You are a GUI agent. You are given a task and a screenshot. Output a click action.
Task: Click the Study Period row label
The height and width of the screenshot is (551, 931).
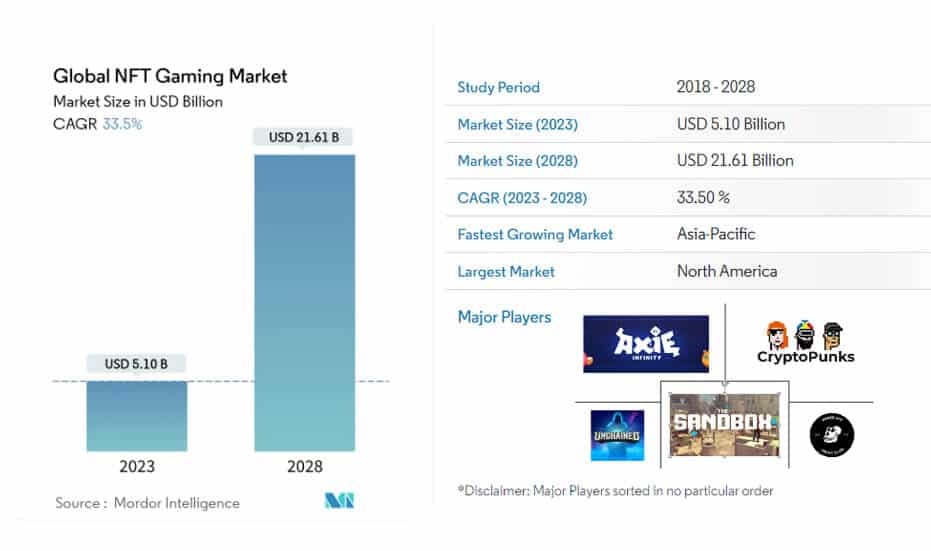[498, 87]
